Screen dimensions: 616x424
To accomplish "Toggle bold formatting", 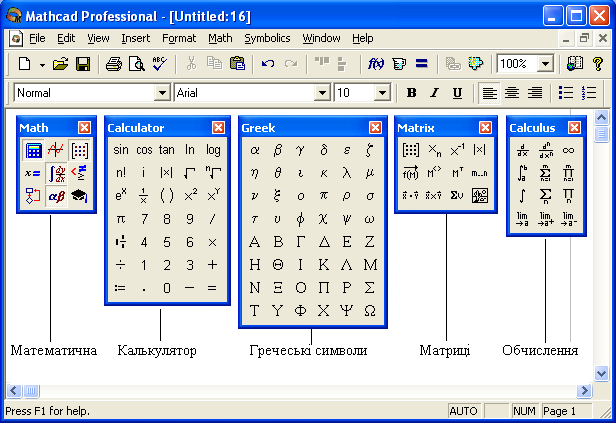I will point(411,93).
